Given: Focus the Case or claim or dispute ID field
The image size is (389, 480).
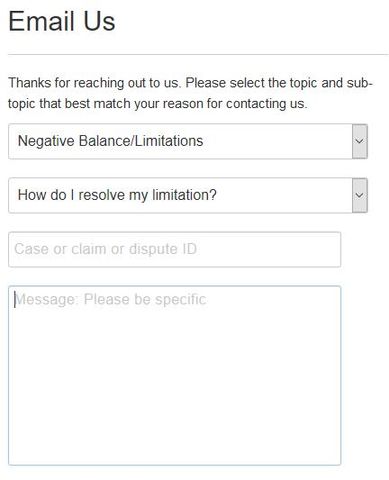Looking at the screenshot, I should tap(174, 249).
